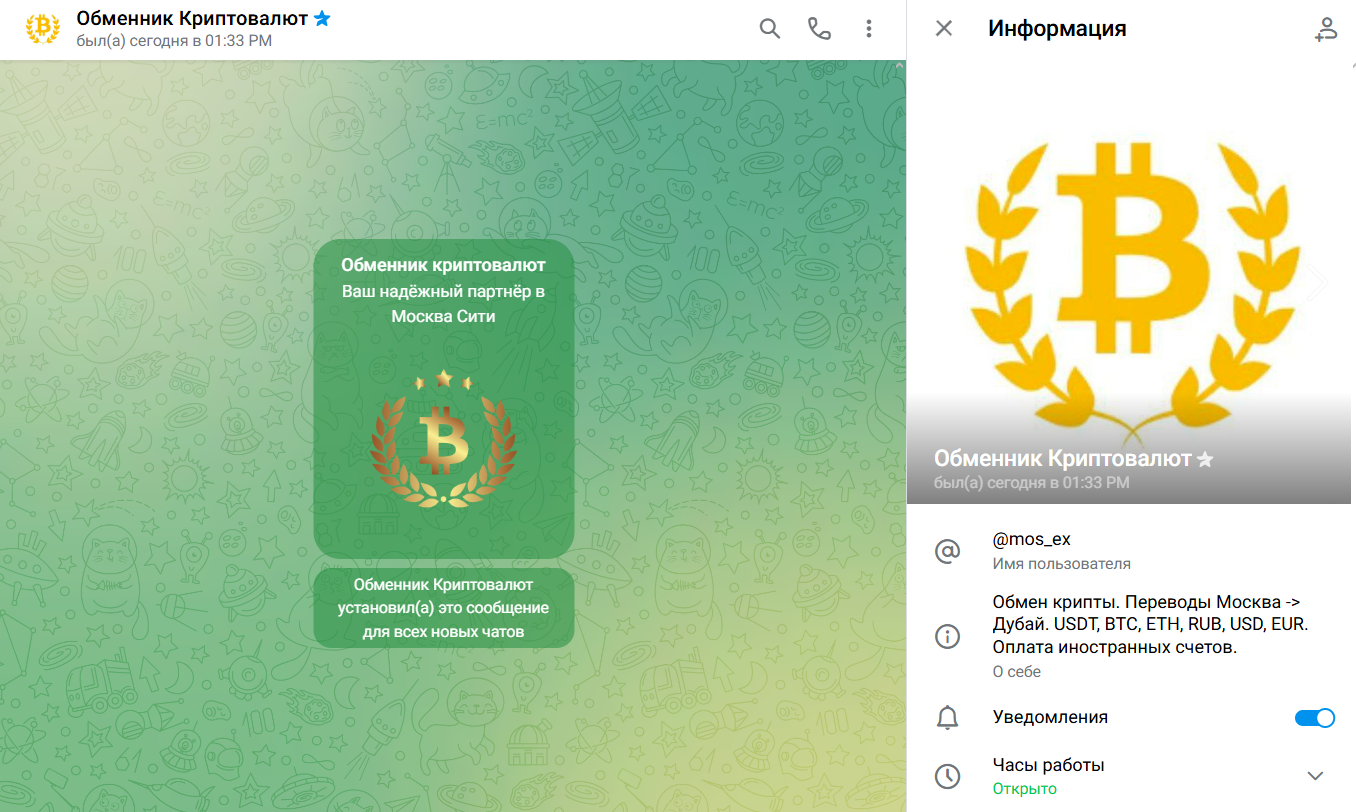Show next profile photo with right arrow

pos(1318,282)
